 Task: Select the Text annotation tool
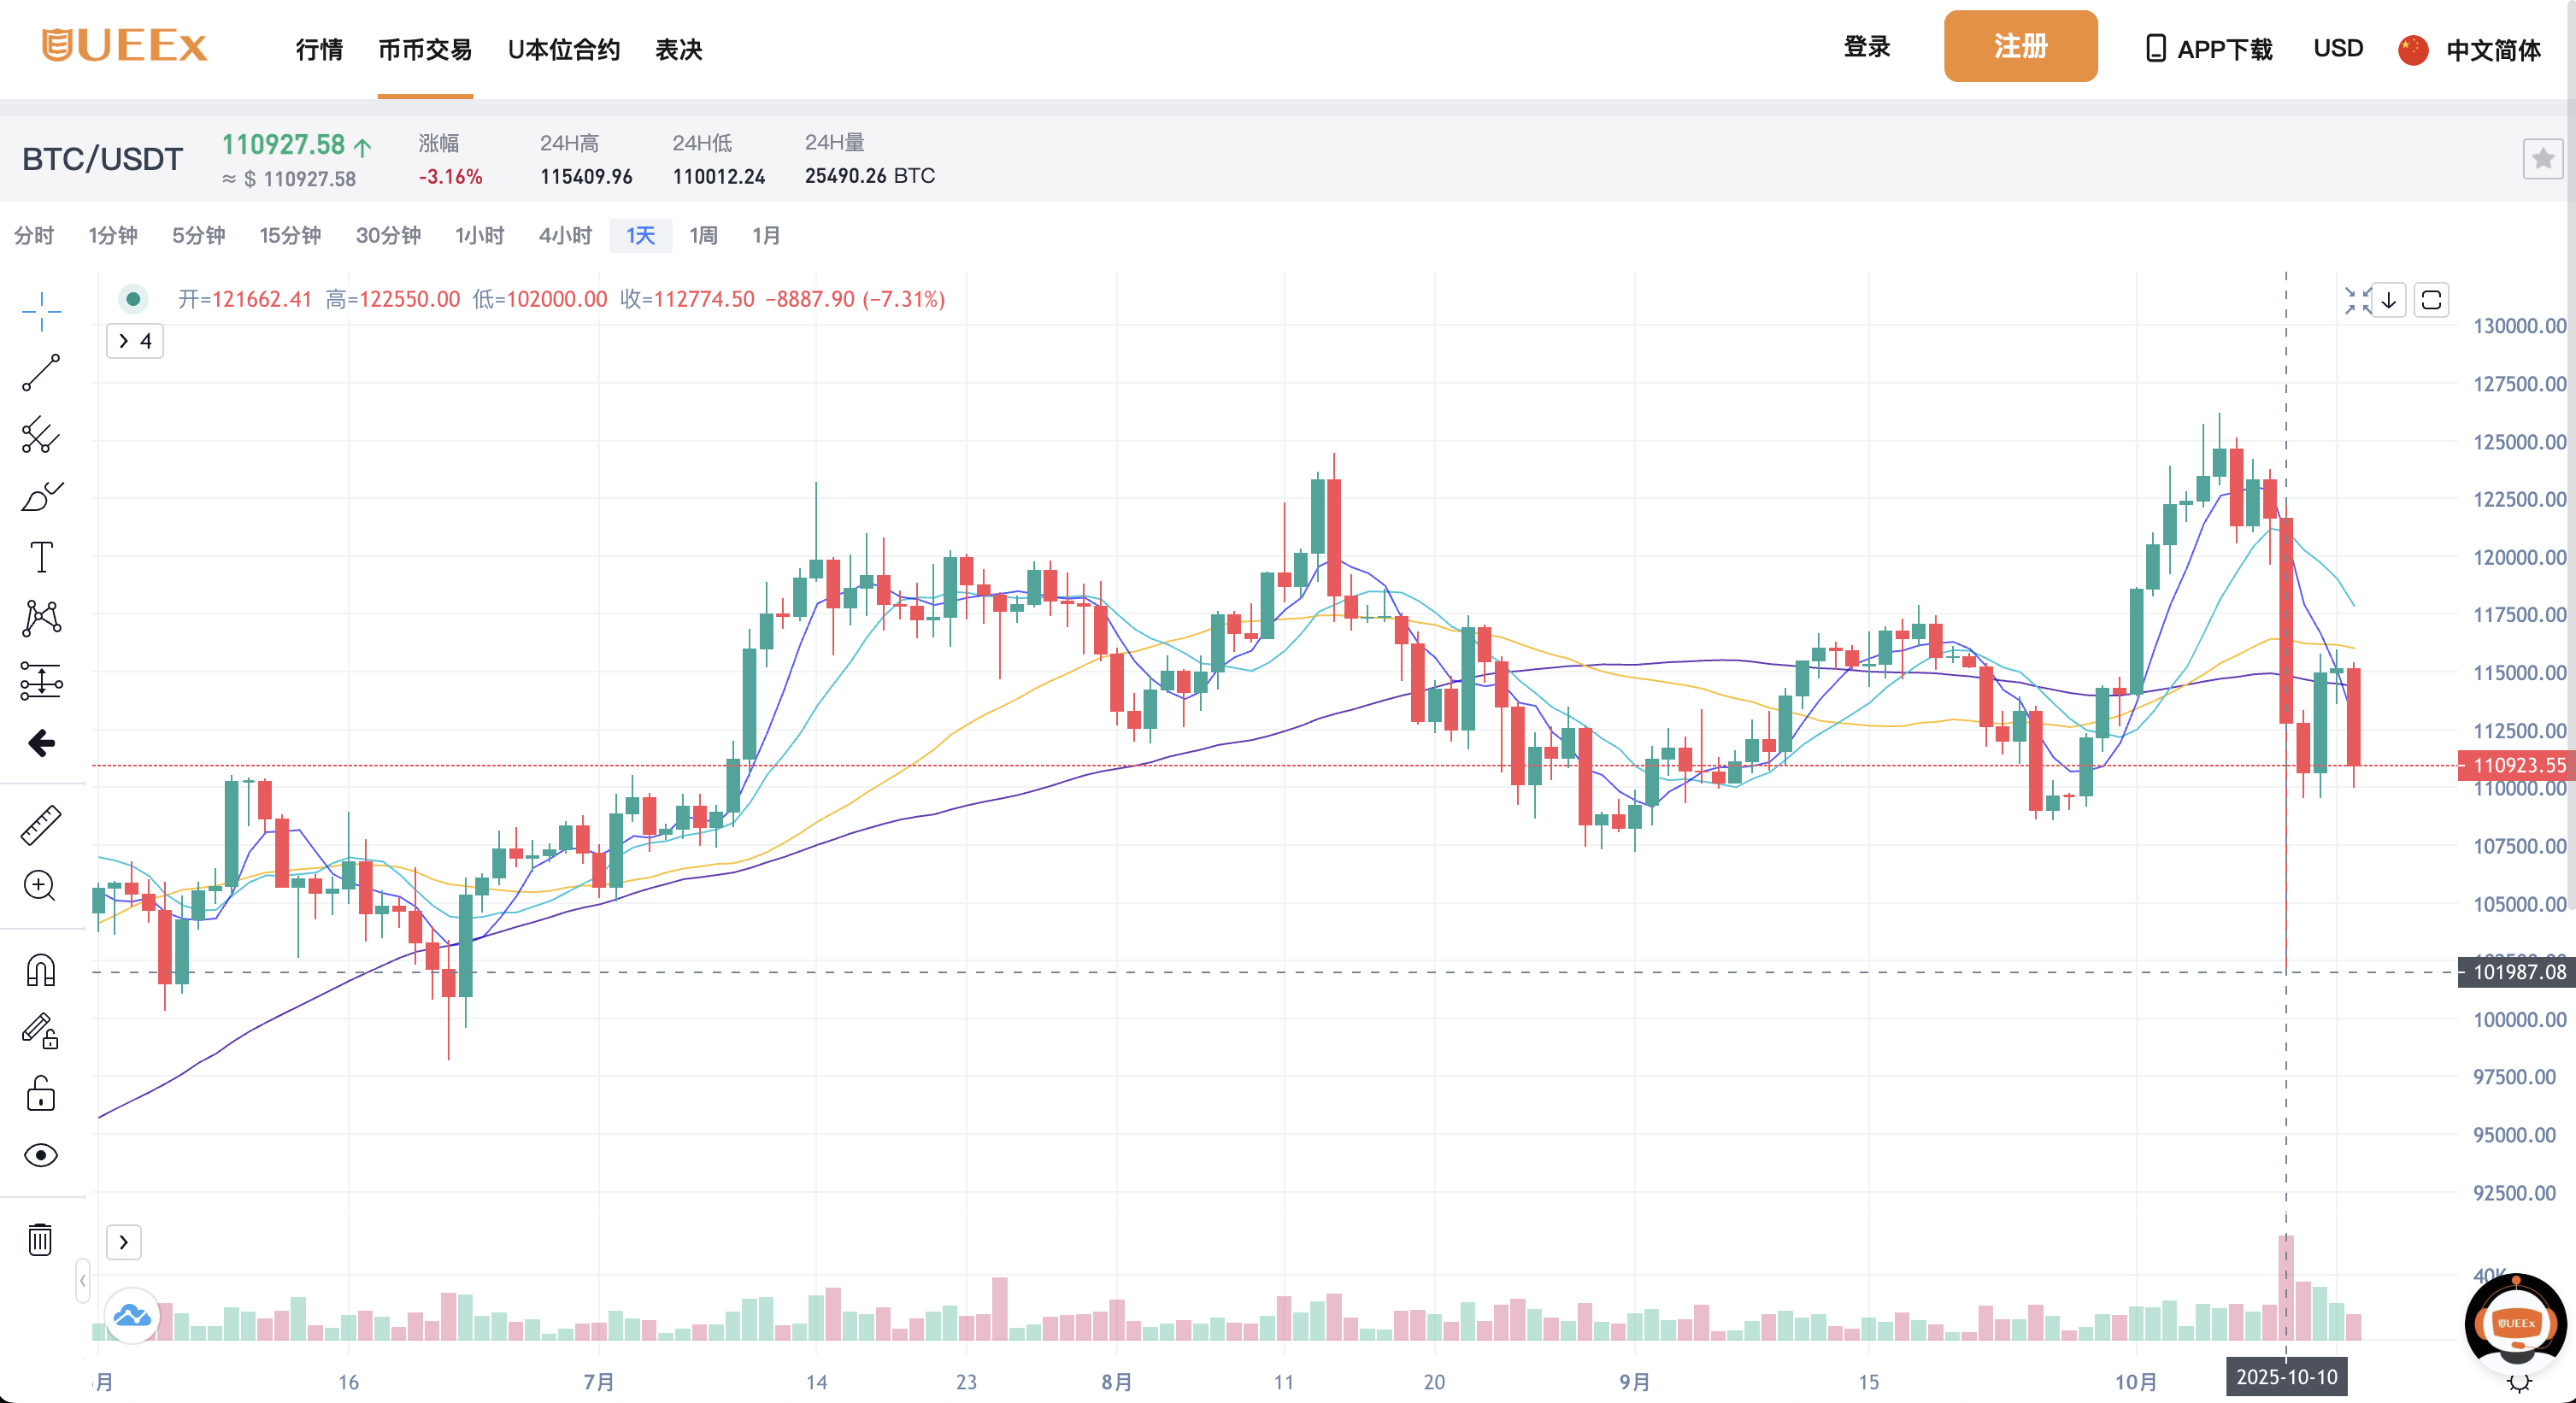(x=40, y=557)
